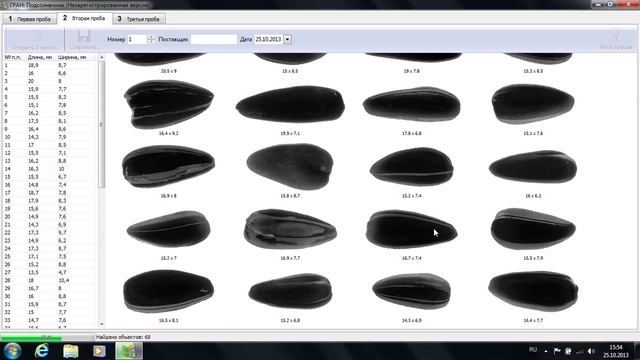Screen dimensions: 640x360
Task: Click the seed image labeled 16.5 x 8.1
Action: [169, 291]
